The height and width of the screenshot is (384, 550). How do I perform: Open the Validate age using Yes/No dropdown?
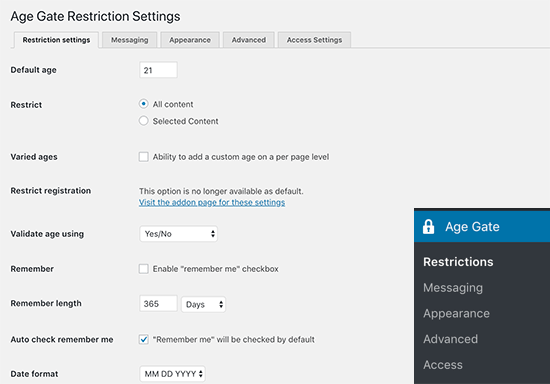[x=179, y=234]
